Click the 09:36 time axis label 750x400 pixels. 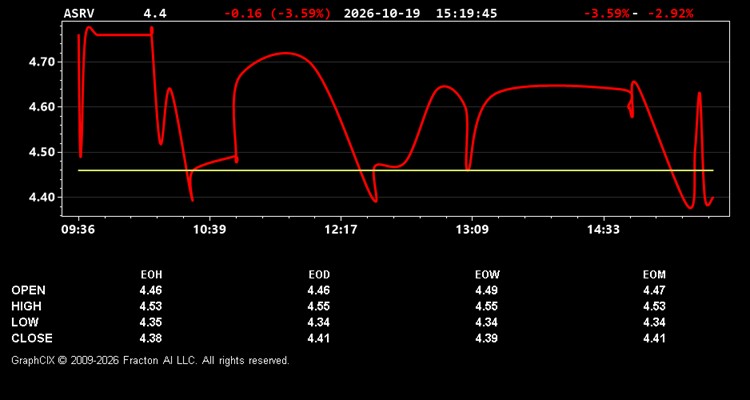(x=78, y=230)
